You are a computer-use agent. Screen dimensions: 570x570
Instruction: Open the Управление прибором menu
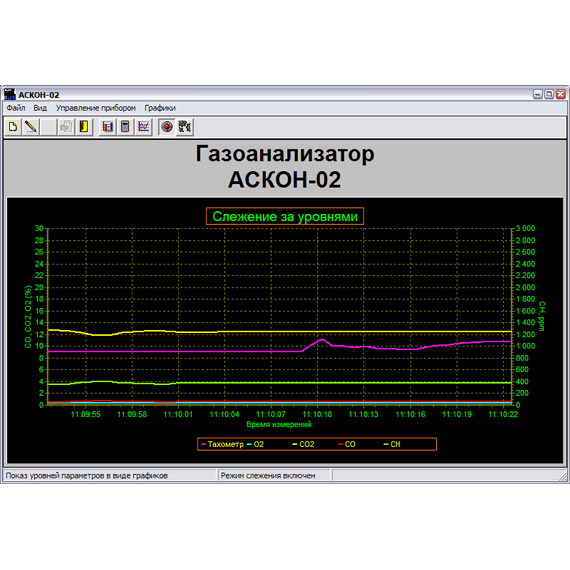(96, 108)
